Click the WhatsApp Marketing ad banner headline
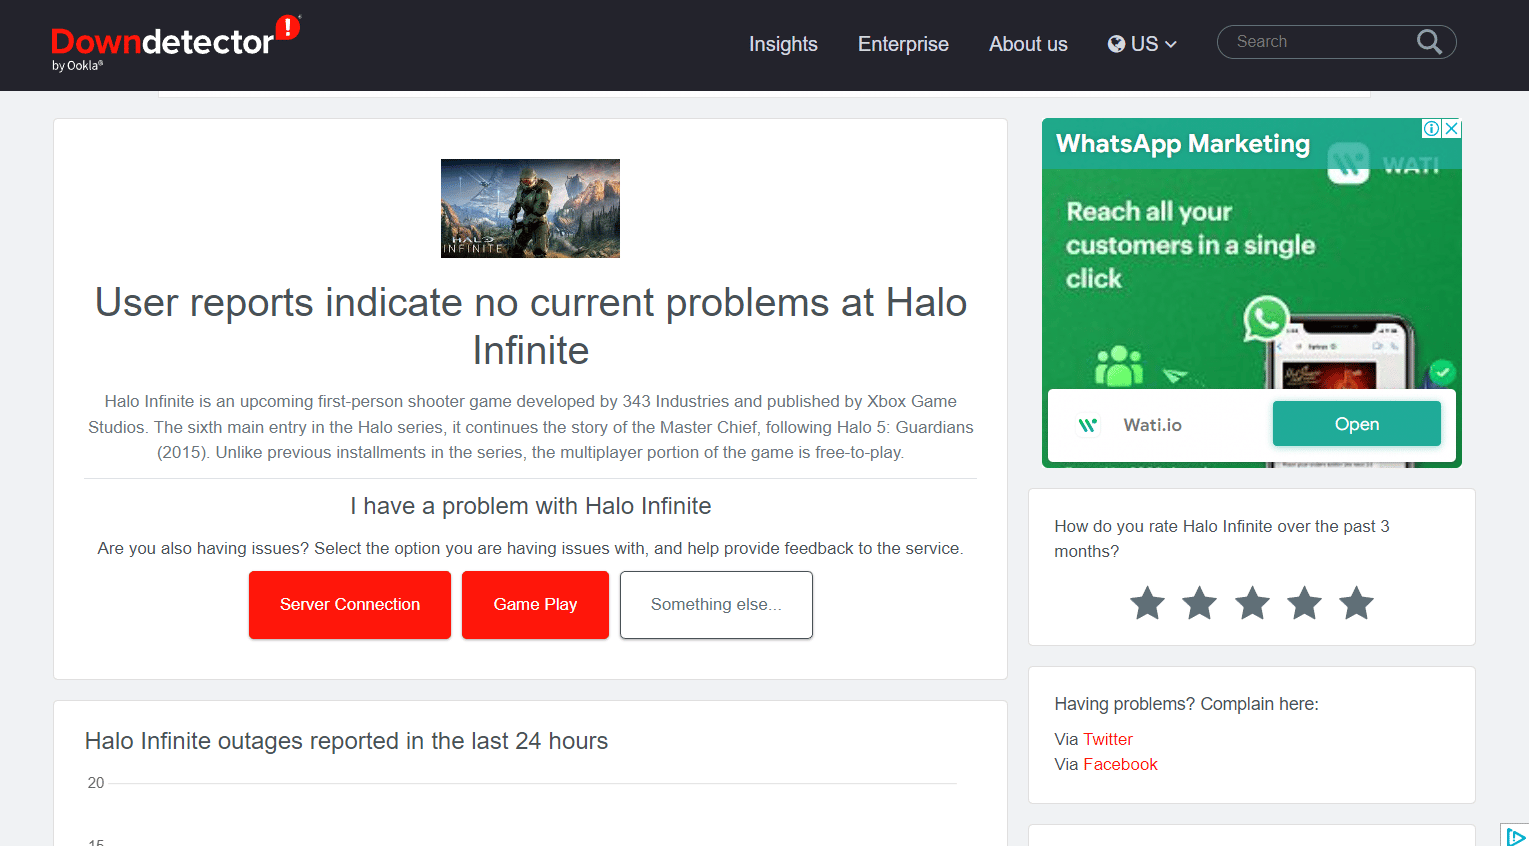Screen dimensions: 1529x846 [x=1183, y=144]
